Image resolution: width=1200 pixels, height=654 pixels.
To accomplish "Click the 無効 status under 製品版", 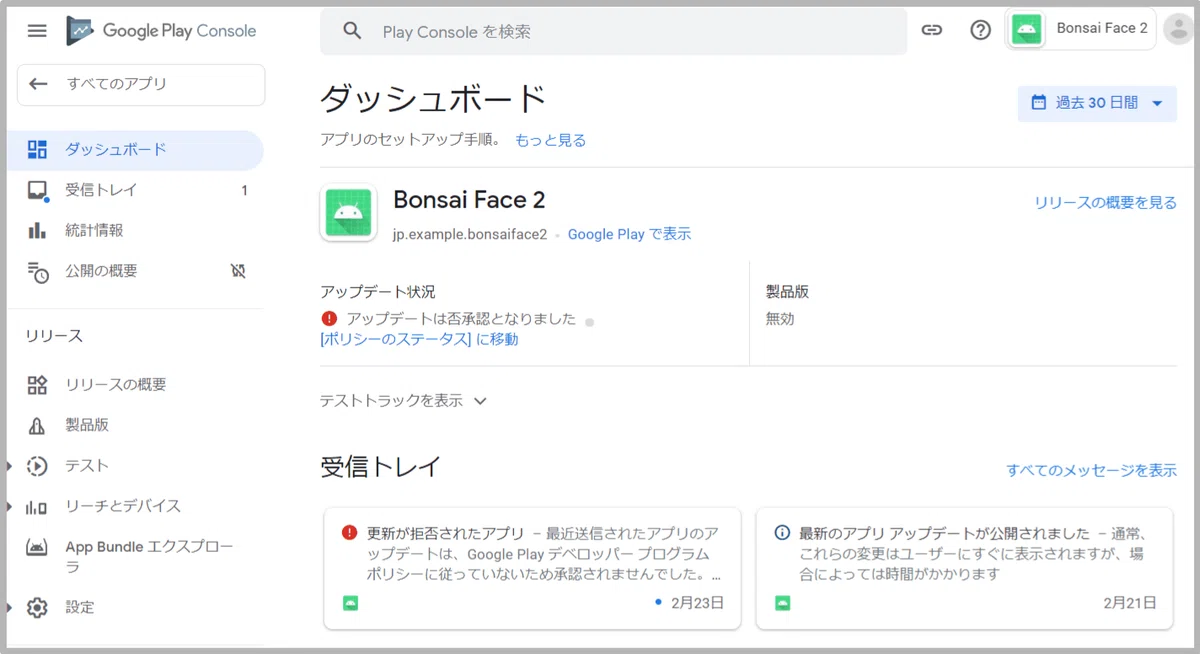I will point(780,319).
